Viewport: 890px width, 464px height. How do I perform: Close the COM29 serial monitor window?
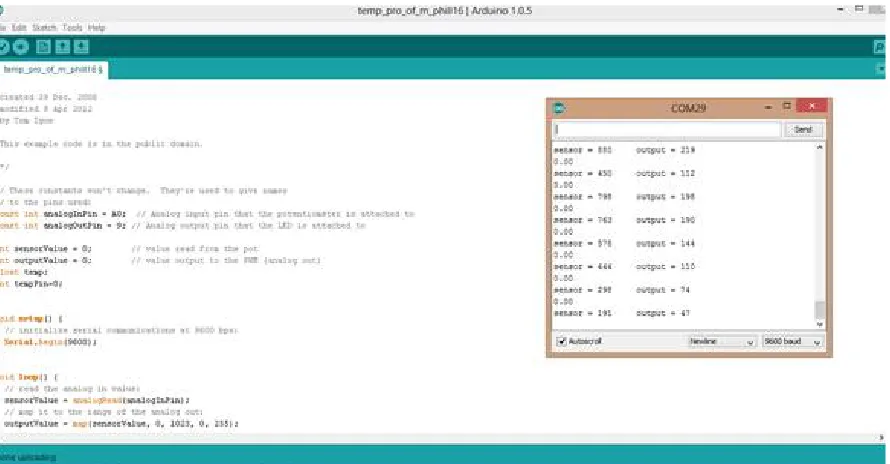(812, 106)
